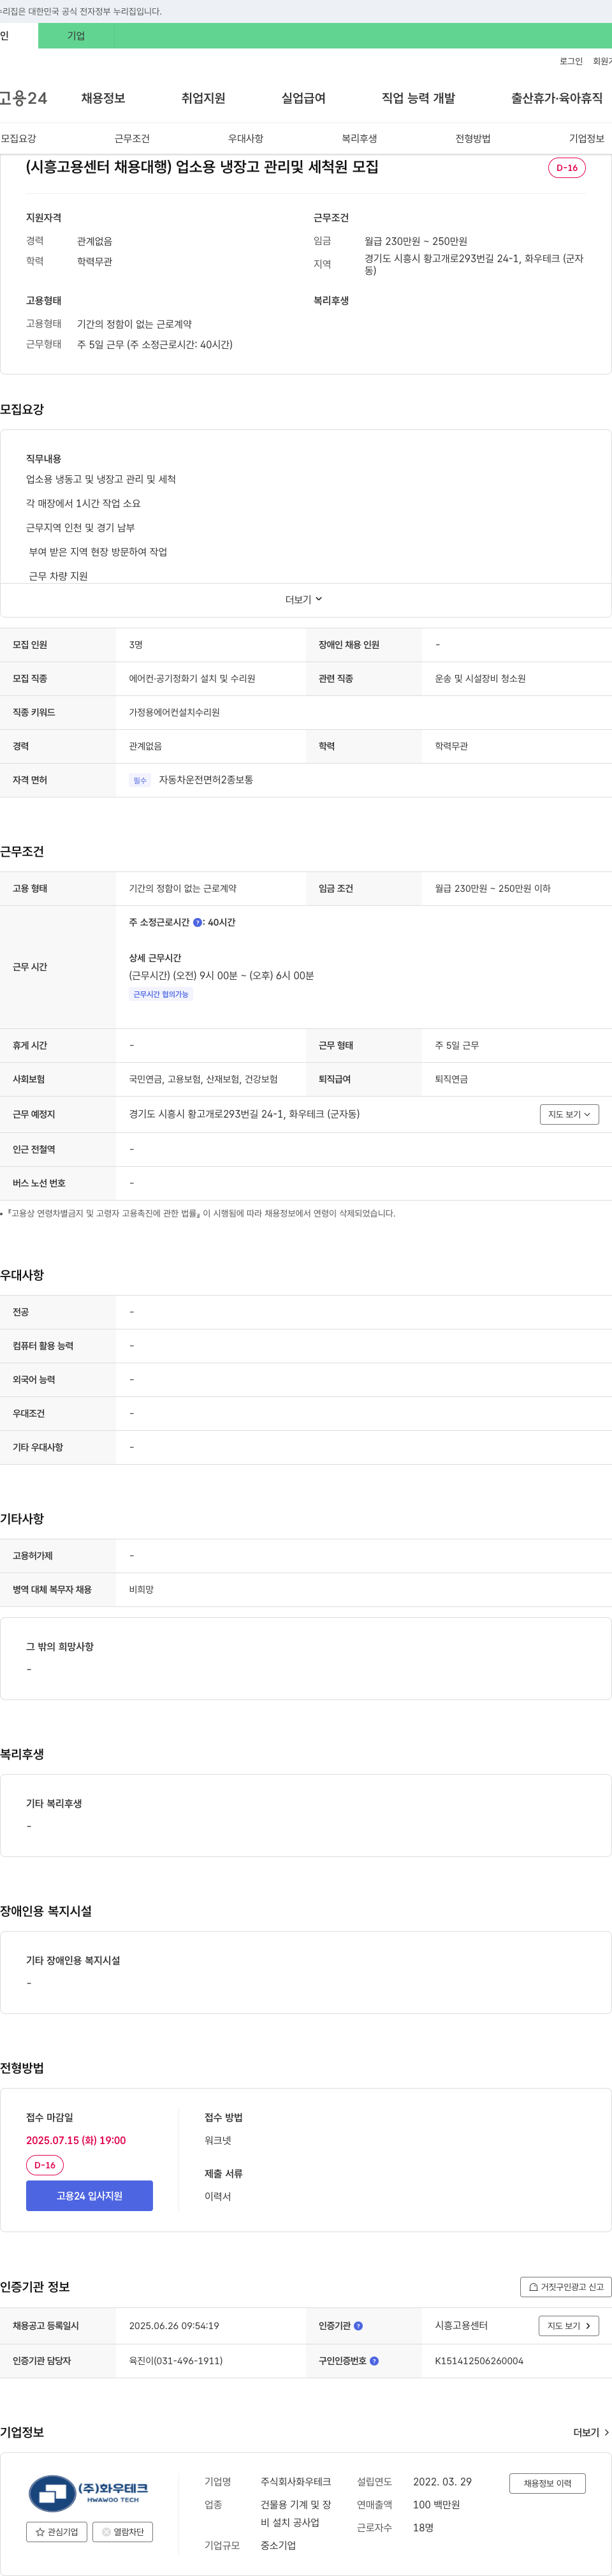Screen dimensions: 612x2576
Task: Click the D-16 badge beside the job title
Action: pos(567,168)
